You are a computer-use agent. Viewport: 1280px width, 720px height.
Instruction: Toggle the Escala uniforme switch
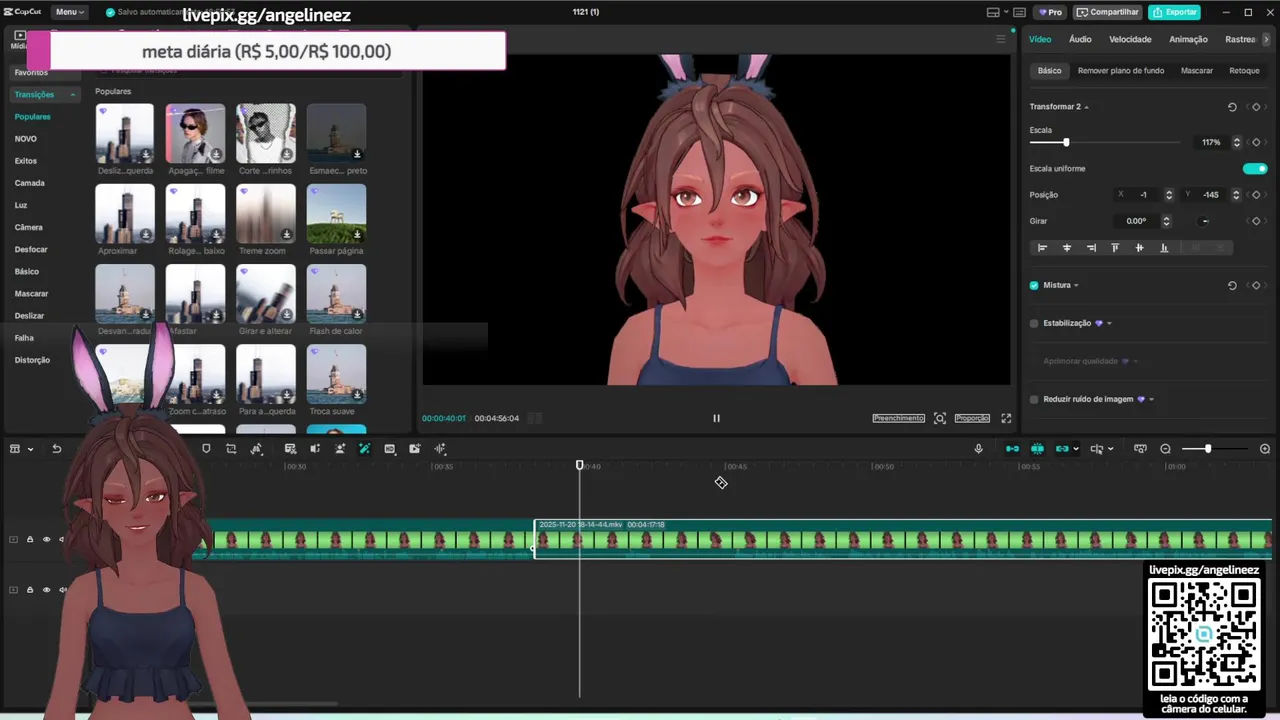pyautogui.click(x=1255, y=169)
